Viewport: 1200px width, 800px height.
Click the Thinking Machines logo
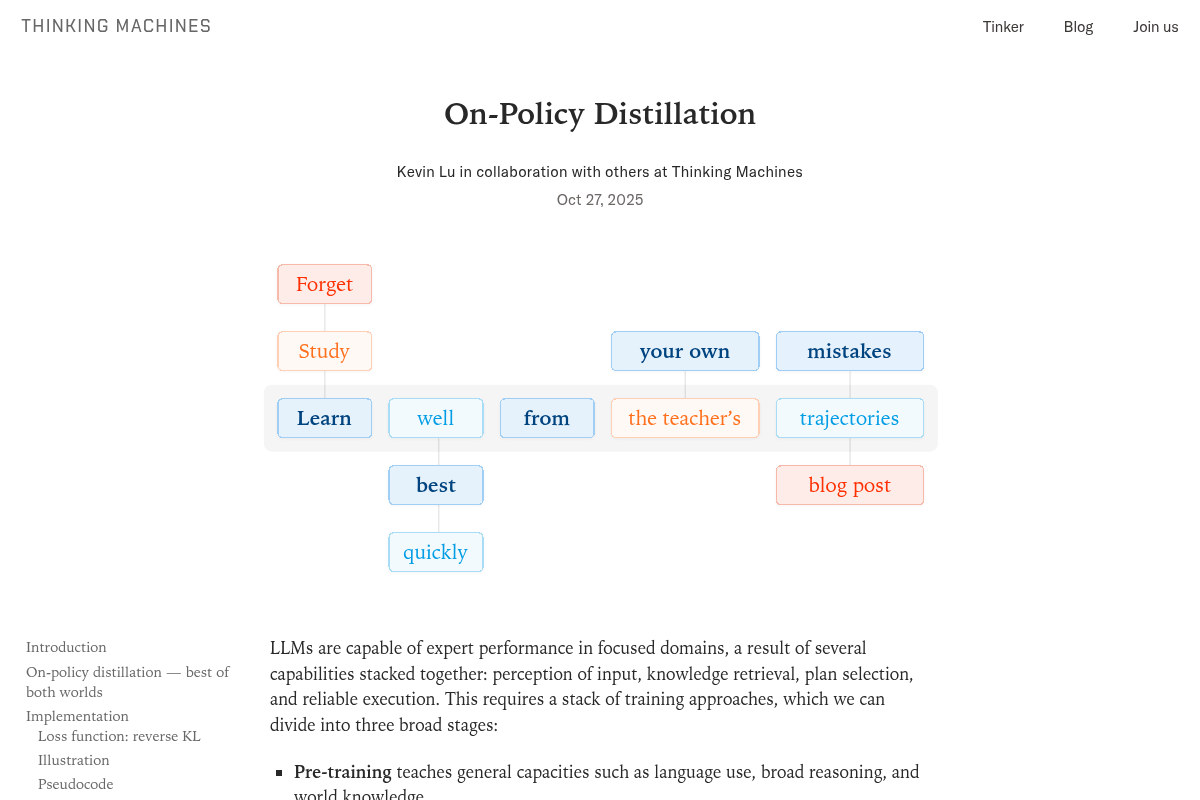(x=116, y=25)
